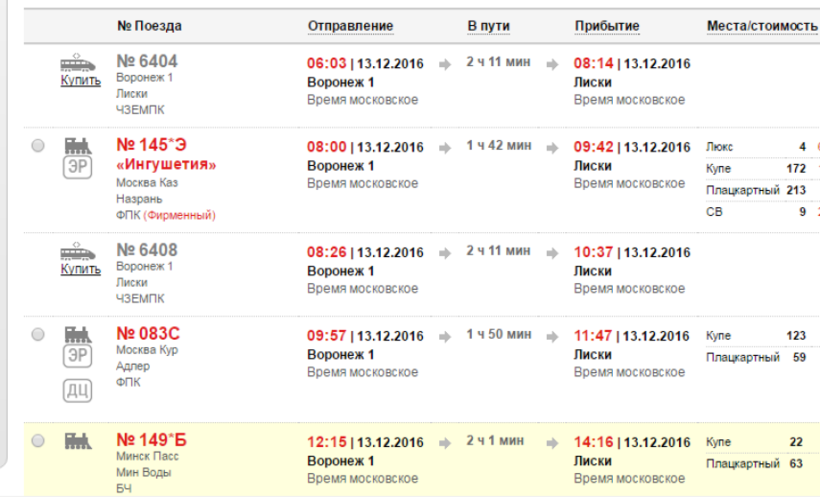Sort by the Отправление column header
Screen dimensions: 820x497
350,25
